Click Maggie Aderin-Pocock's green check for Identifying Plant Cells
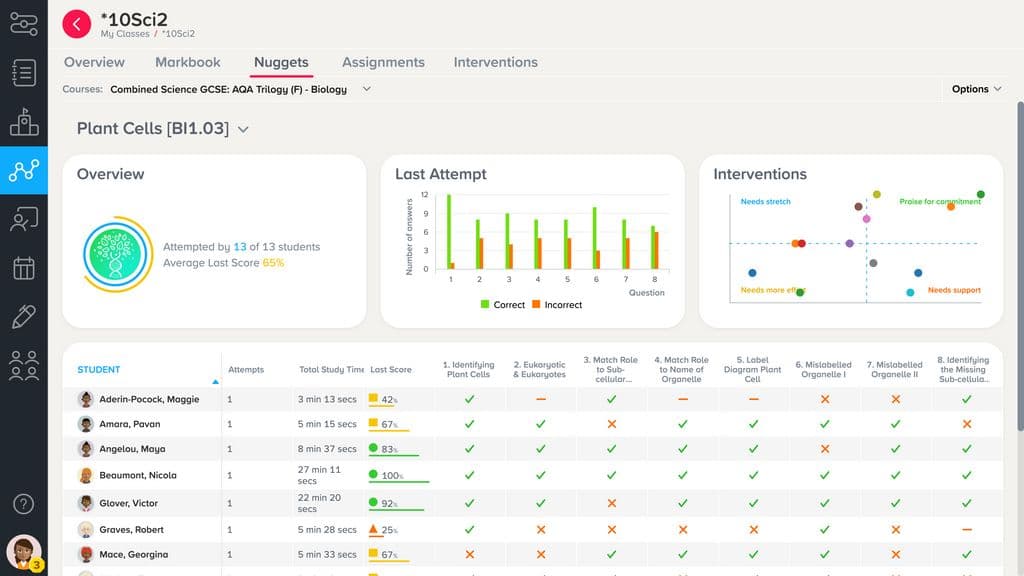Viewport: 1024px width, 576px height. (469, 398)
